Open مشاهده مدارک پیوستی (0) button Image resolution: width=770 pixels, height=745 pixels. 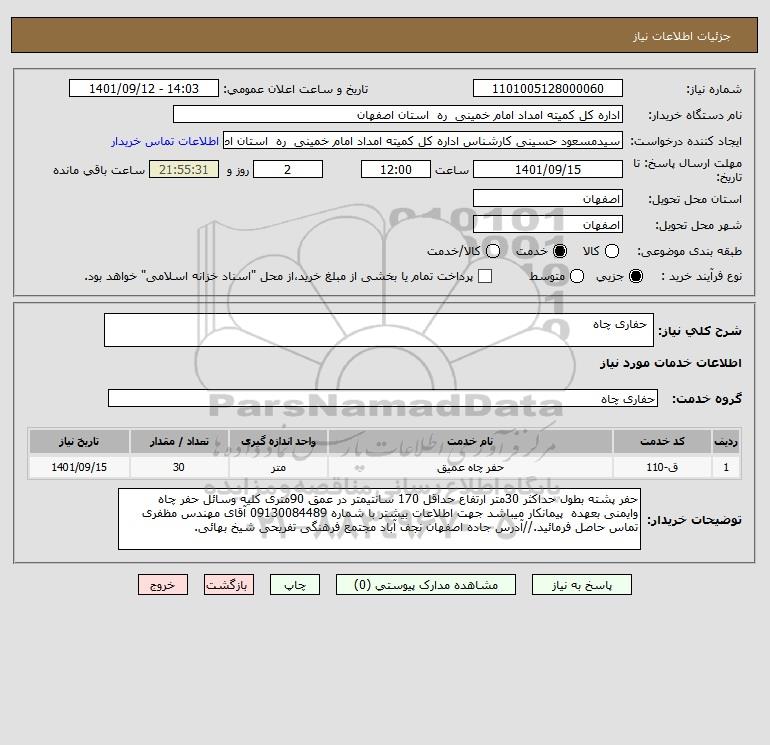(x=426, y=585)
